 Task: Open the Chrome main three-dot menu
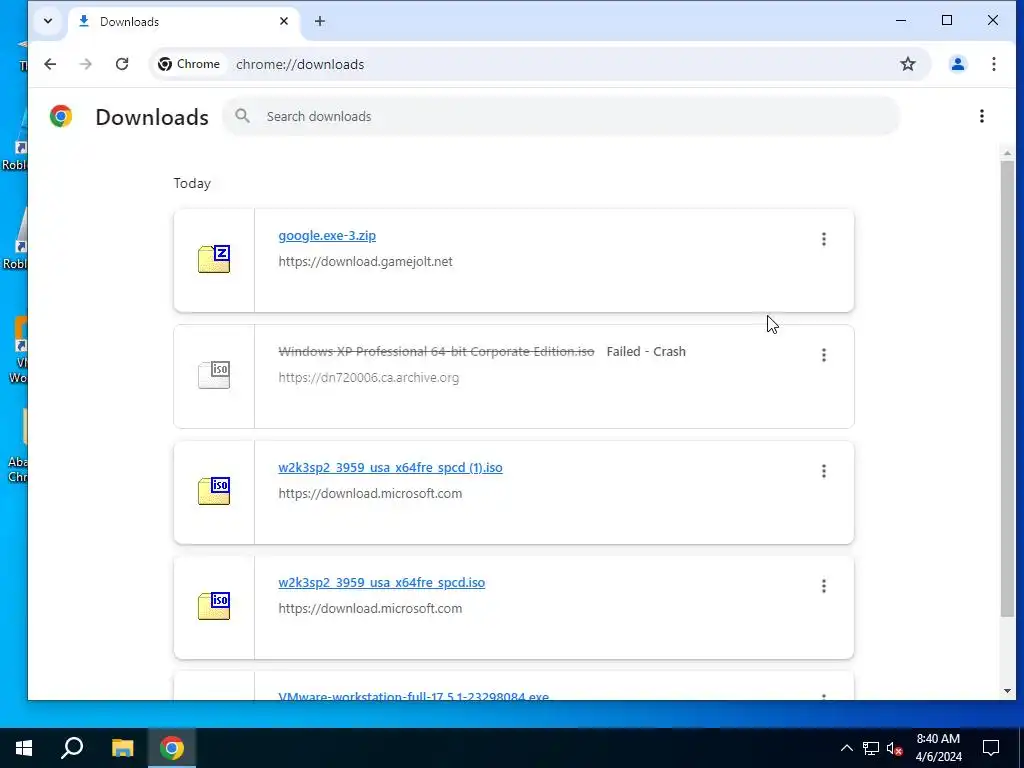click(993, 64)
